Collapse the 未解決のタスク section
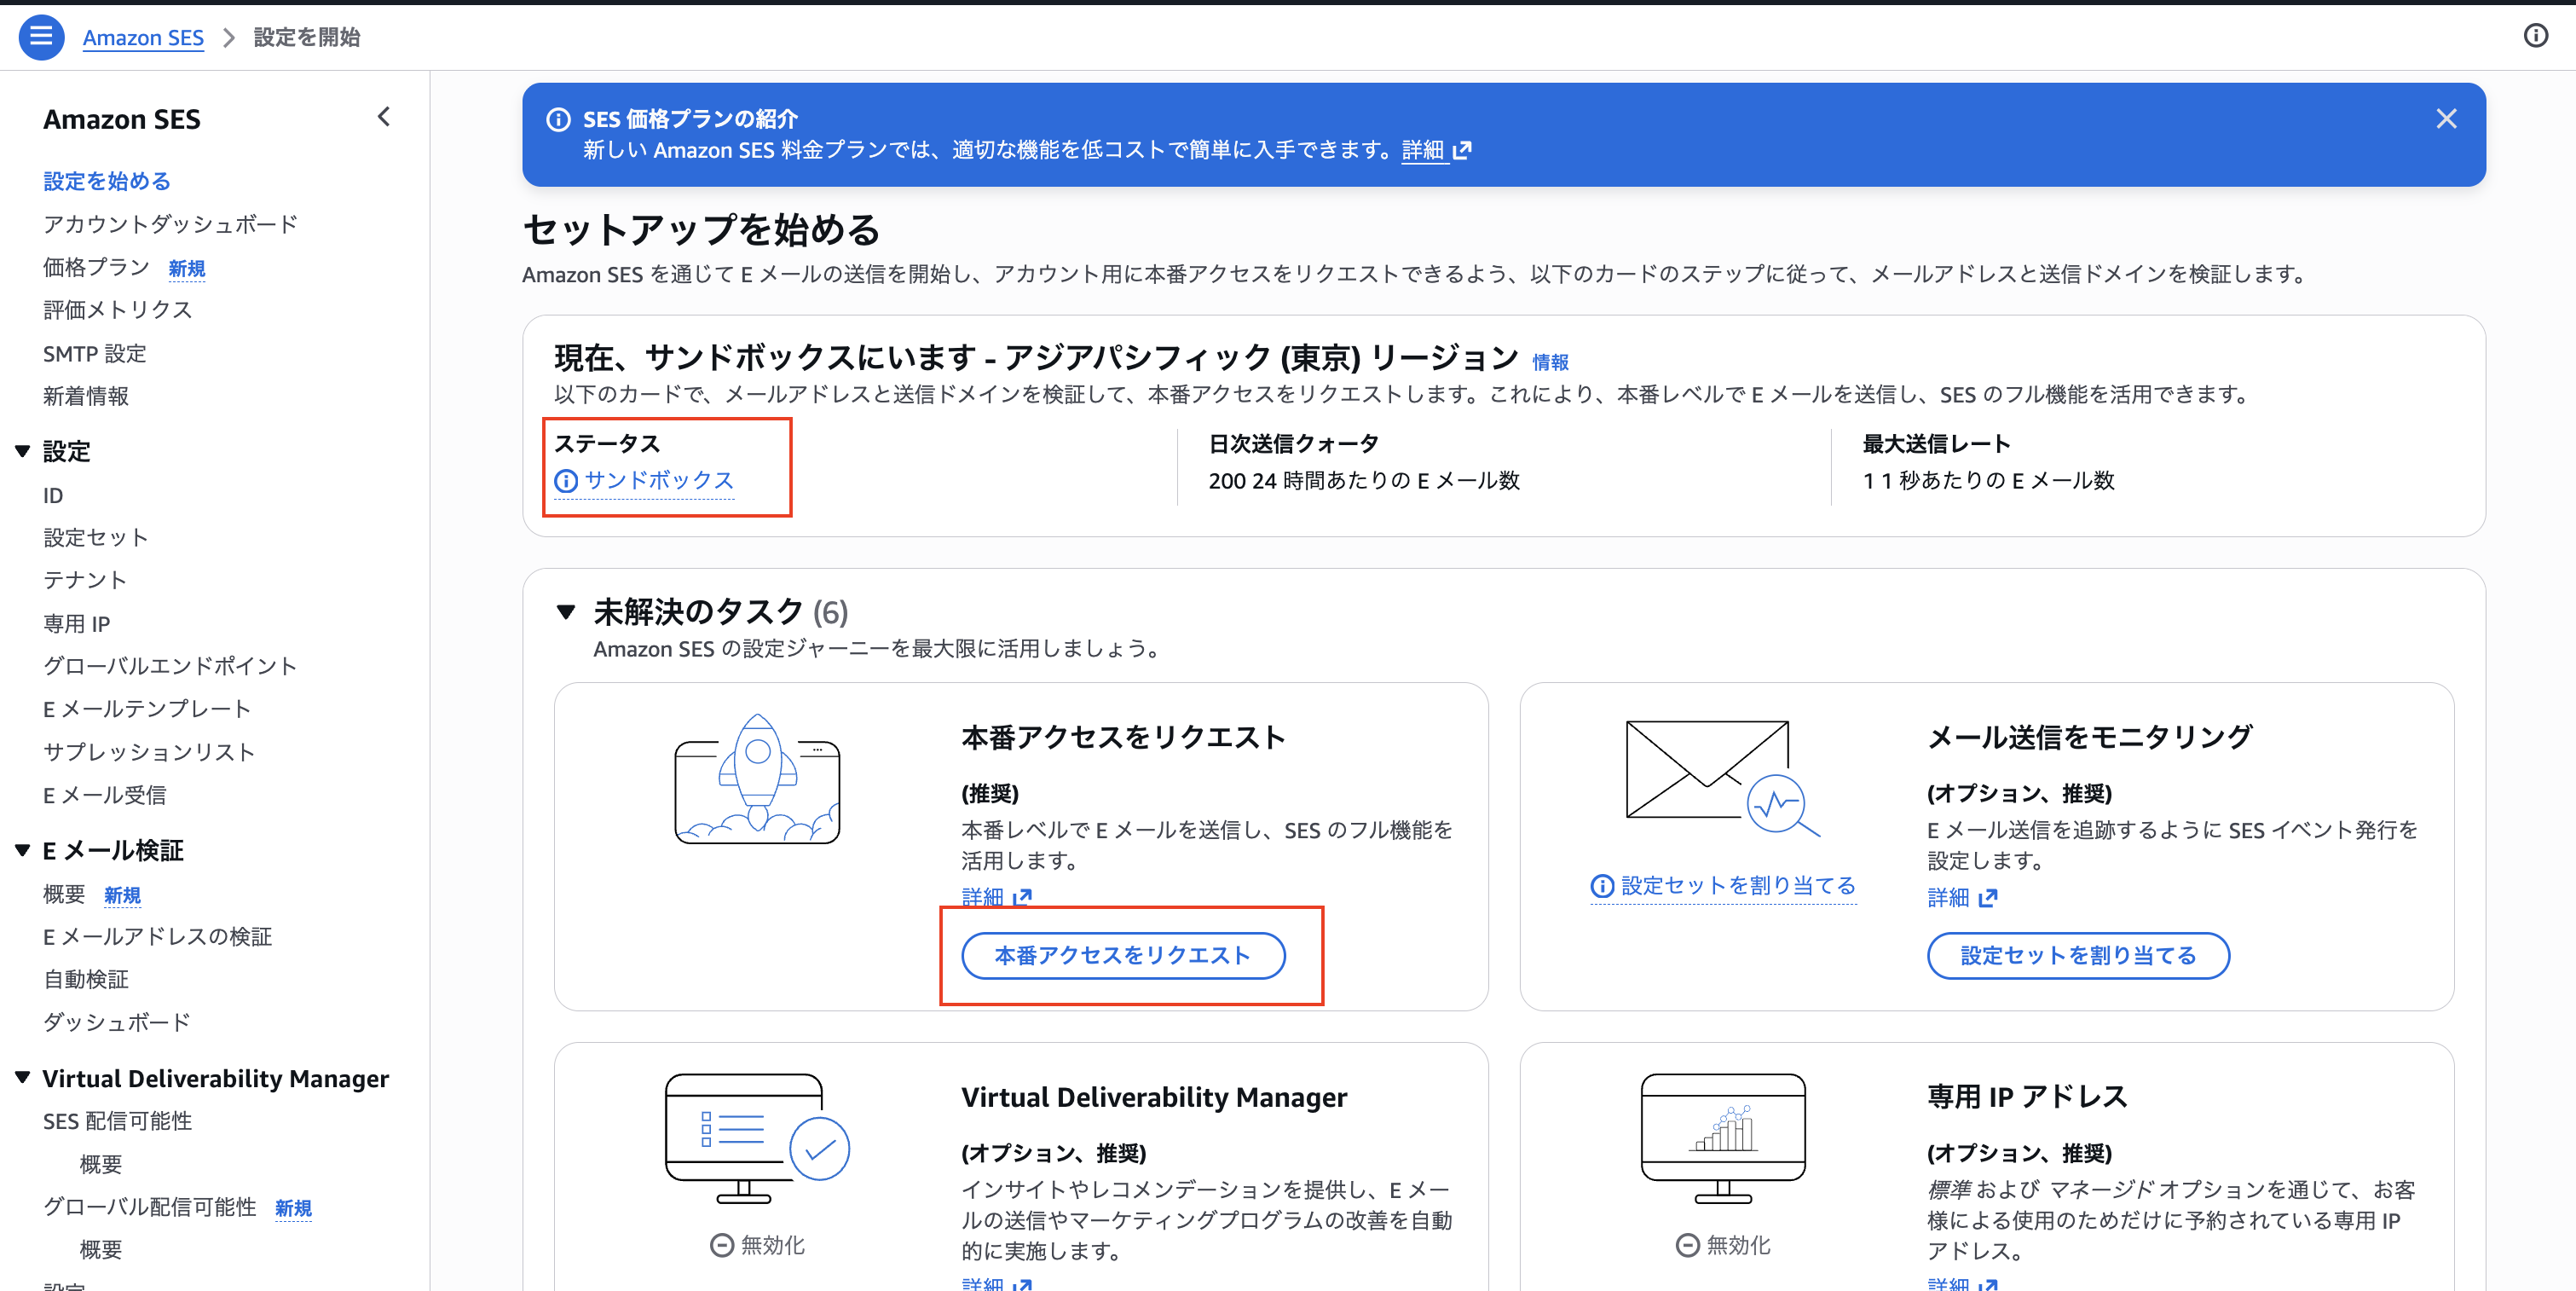 pyautogui.click(x=566, y=612)
